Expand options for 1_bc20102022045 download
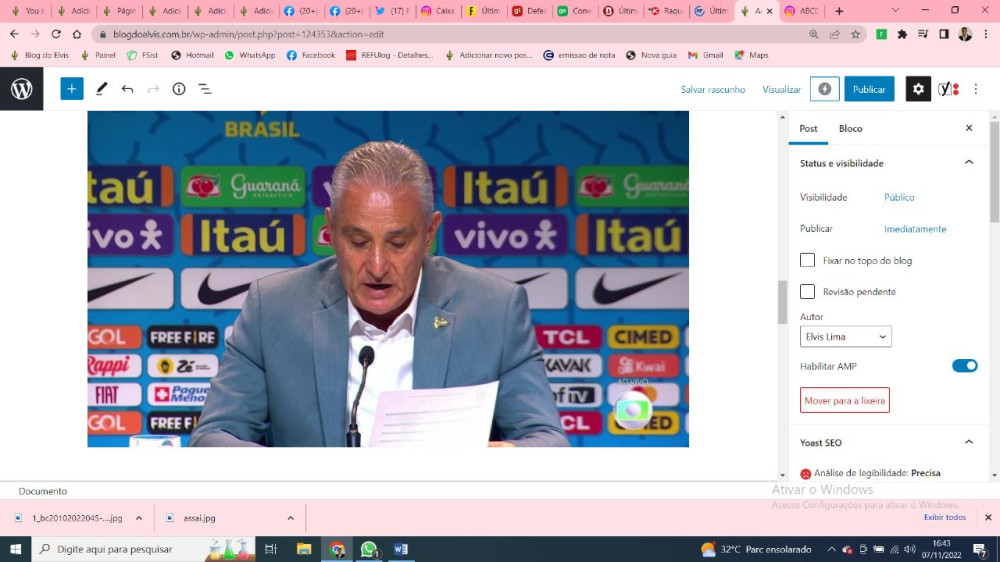1000x562 pixels. pyautogui.click(x=139, y=518)
